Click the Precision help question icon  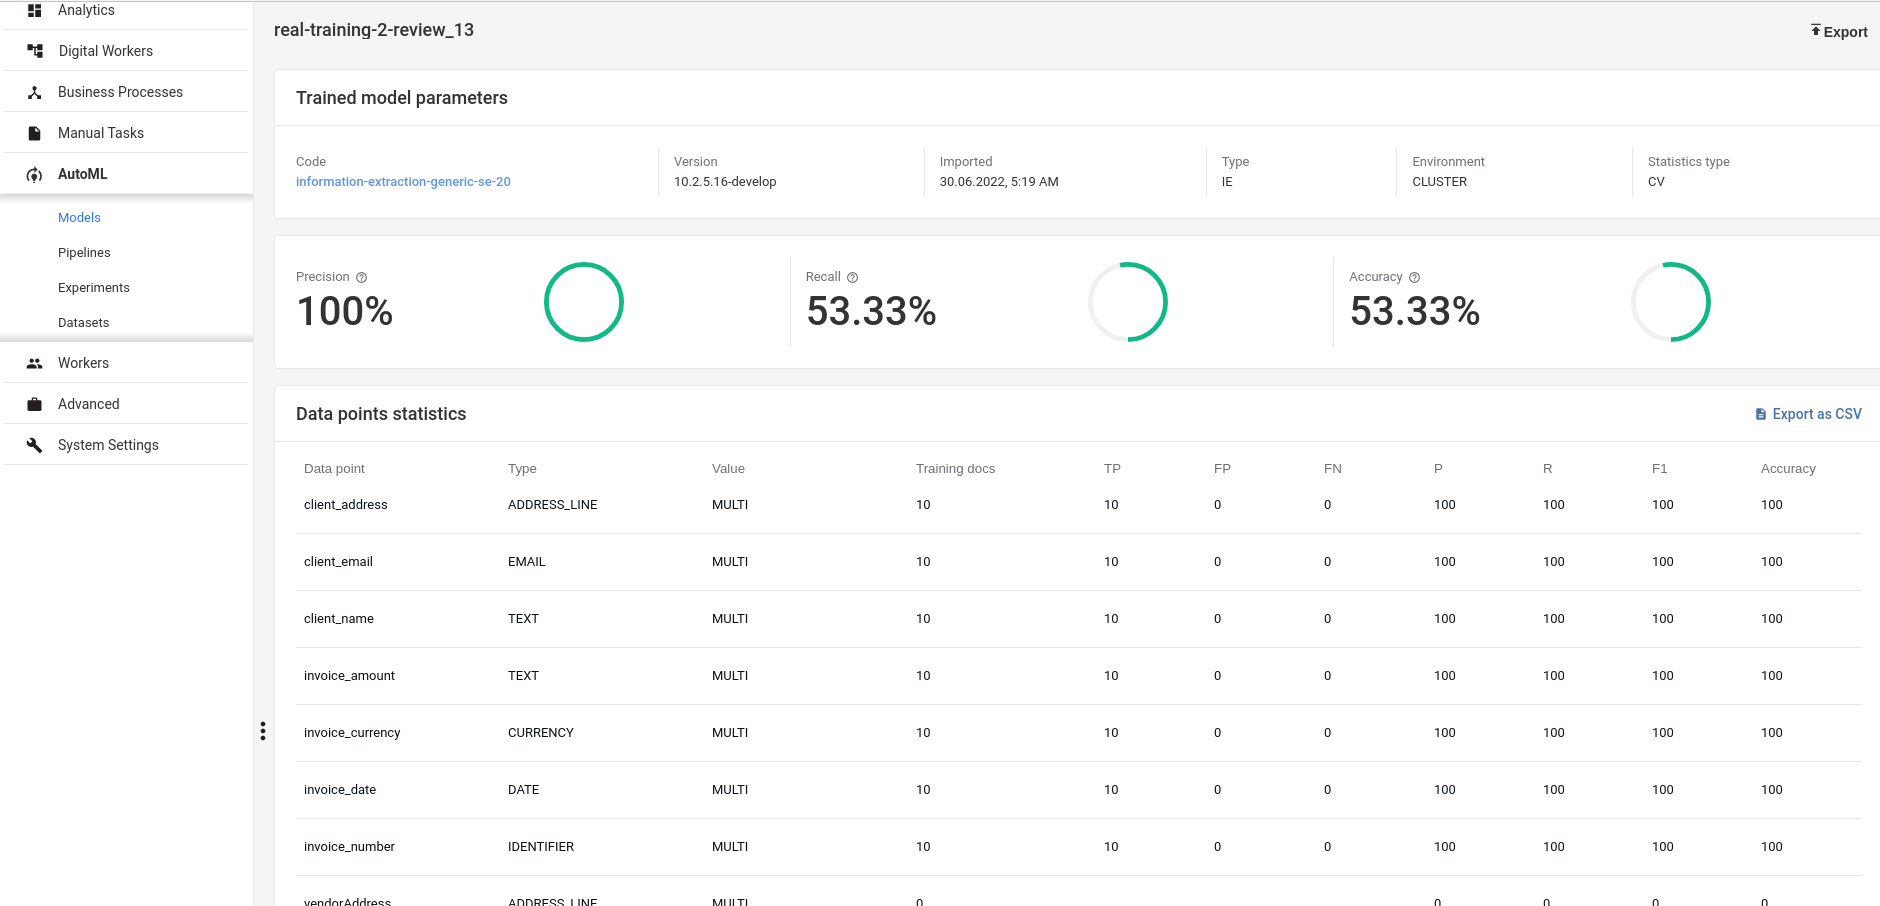(362, 278)
